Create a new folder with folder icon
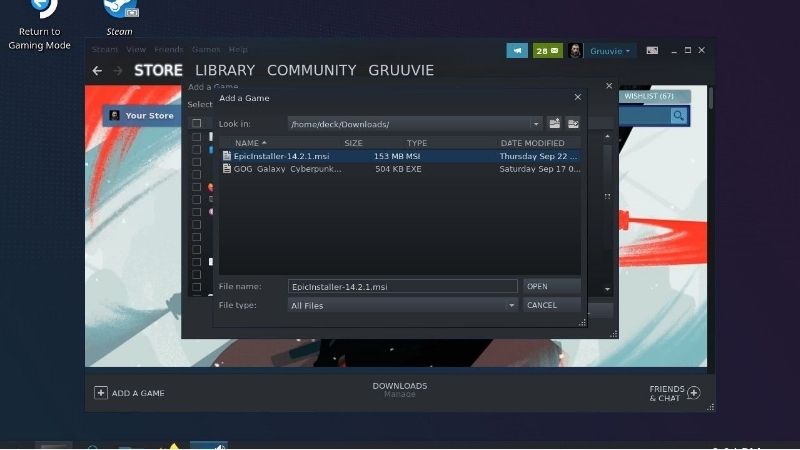The width and height of the screenshot is (800, 450). click(x=573, y=124)
